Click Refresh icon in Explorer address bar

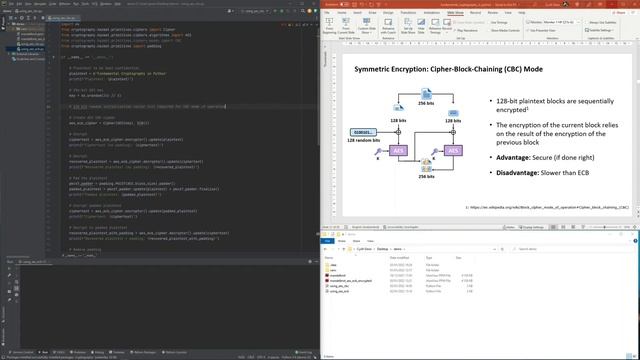pos(502,249)
